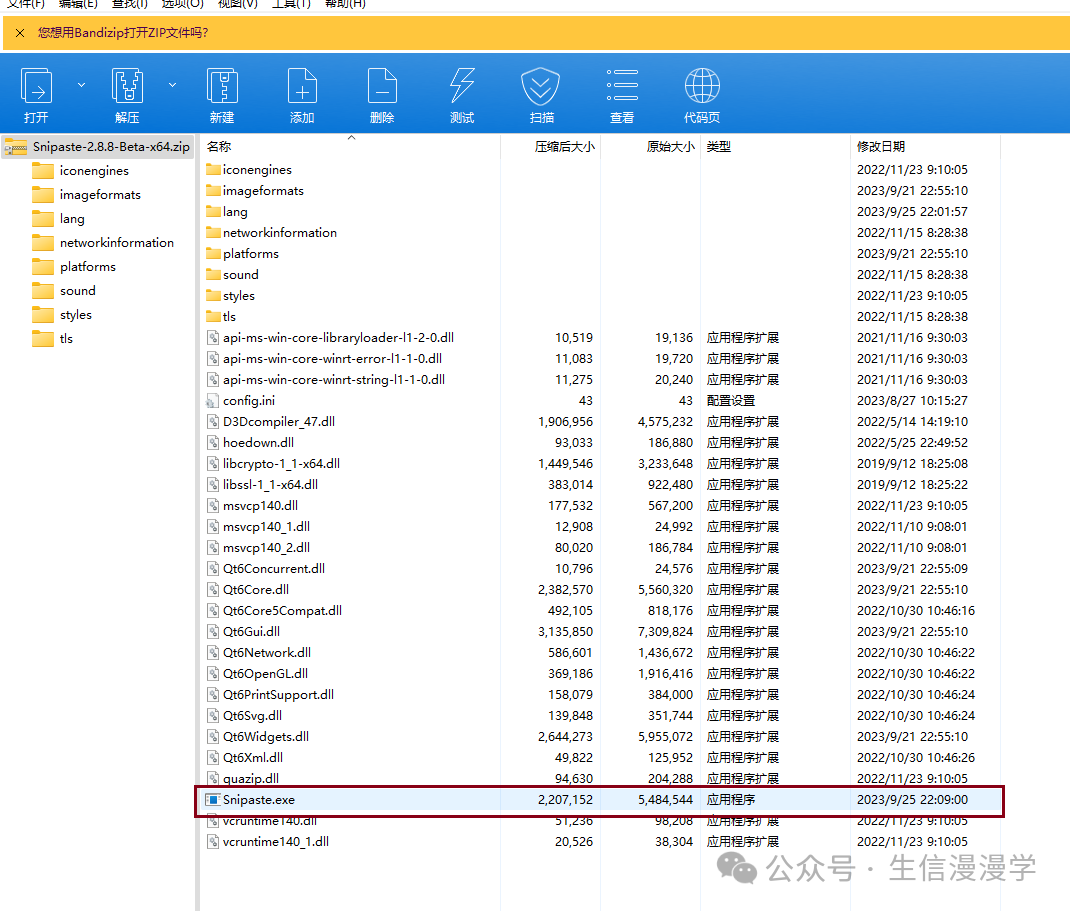Image resolution: width=1070 pixels, height=911 pixels.
Task: Select styles folder in left tree
Action: pyautogui.click(x=75, y=315)
